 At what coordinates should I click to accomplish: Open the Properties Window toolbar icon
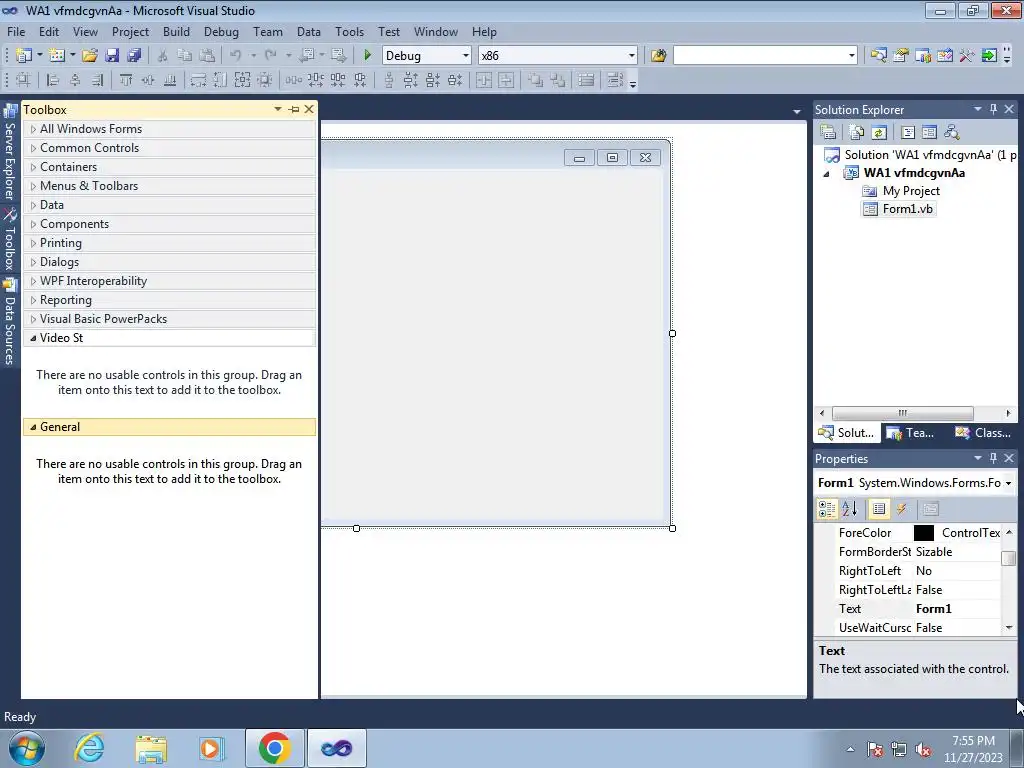(901, 56)
